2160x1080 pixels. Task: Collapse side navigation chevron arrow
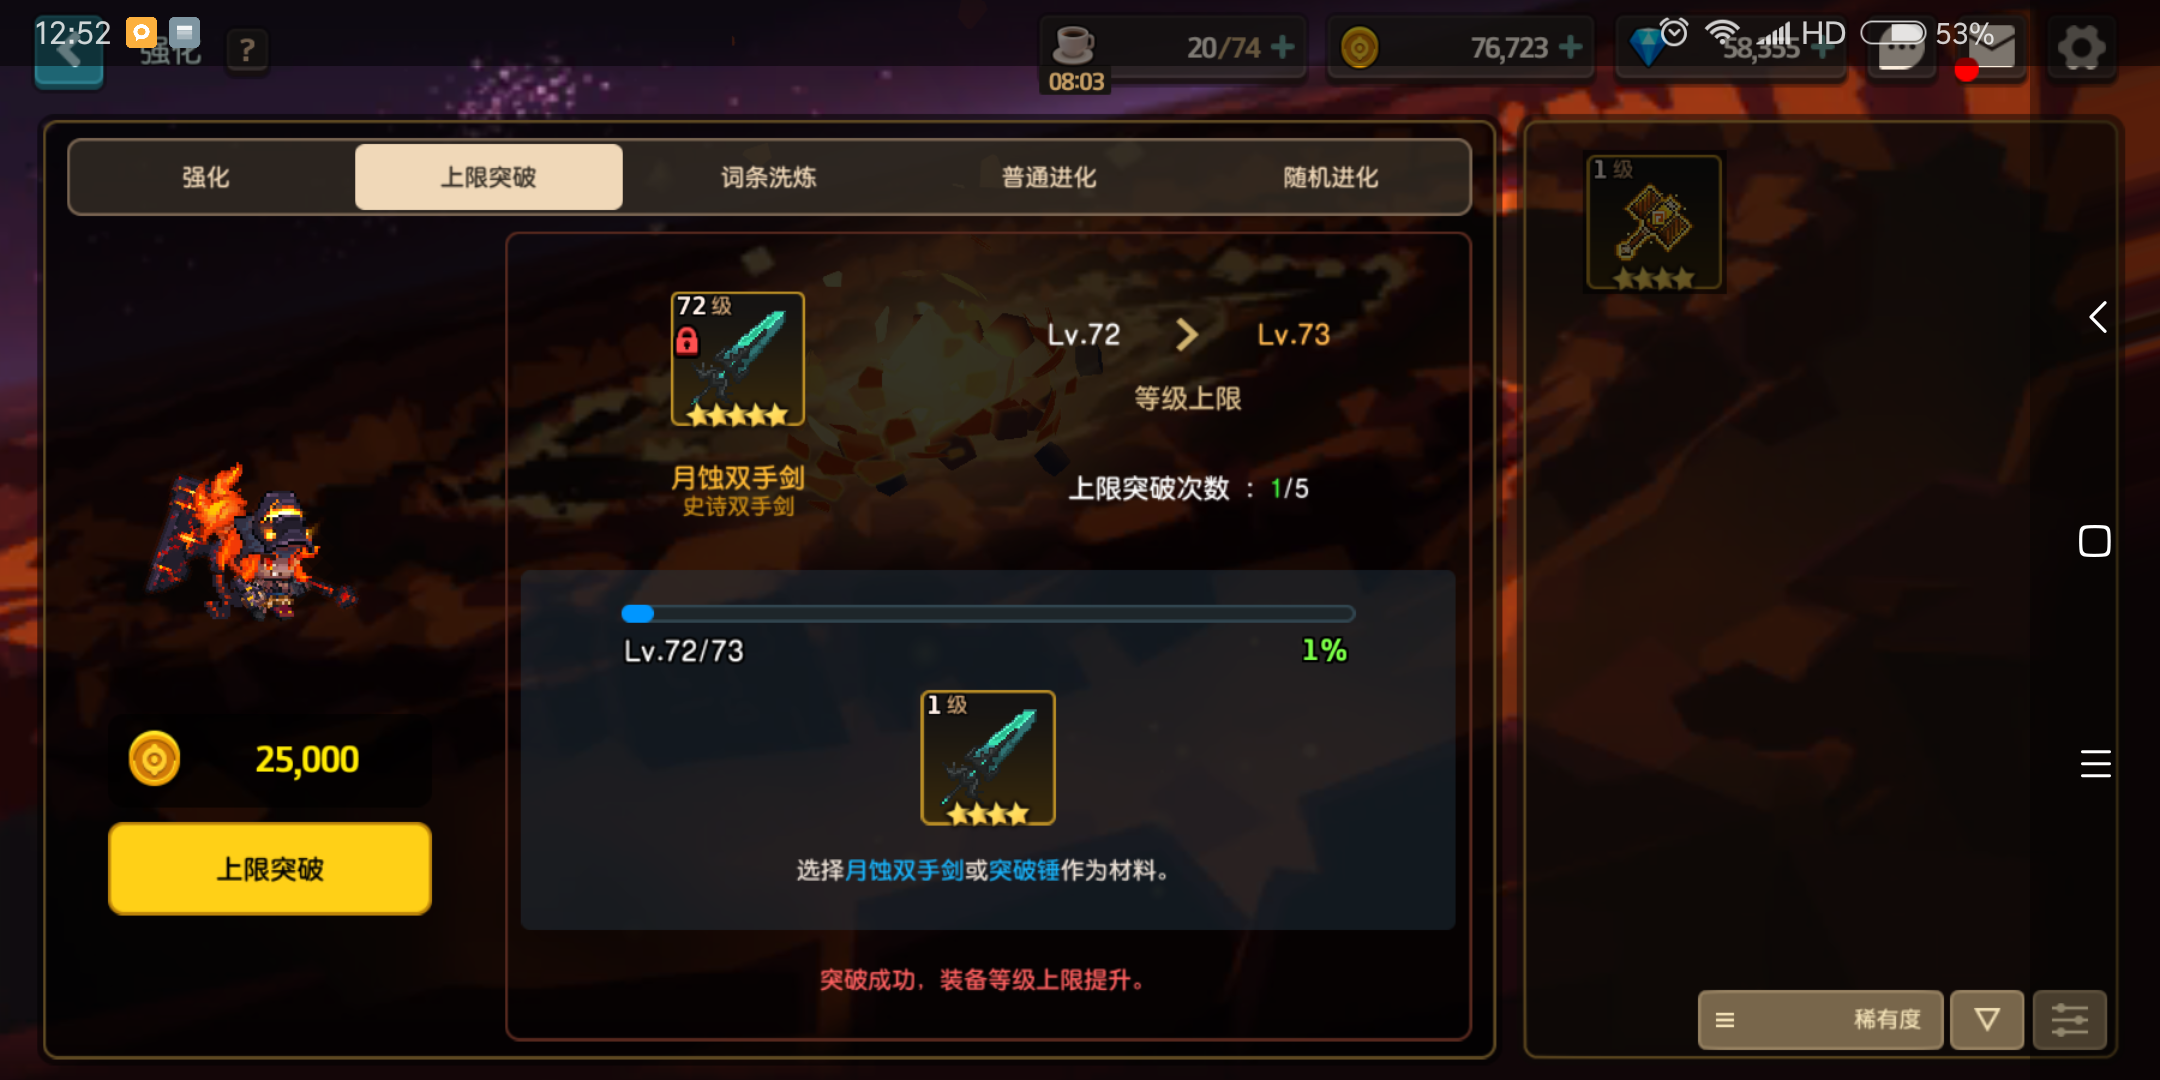click(2098, 317)
